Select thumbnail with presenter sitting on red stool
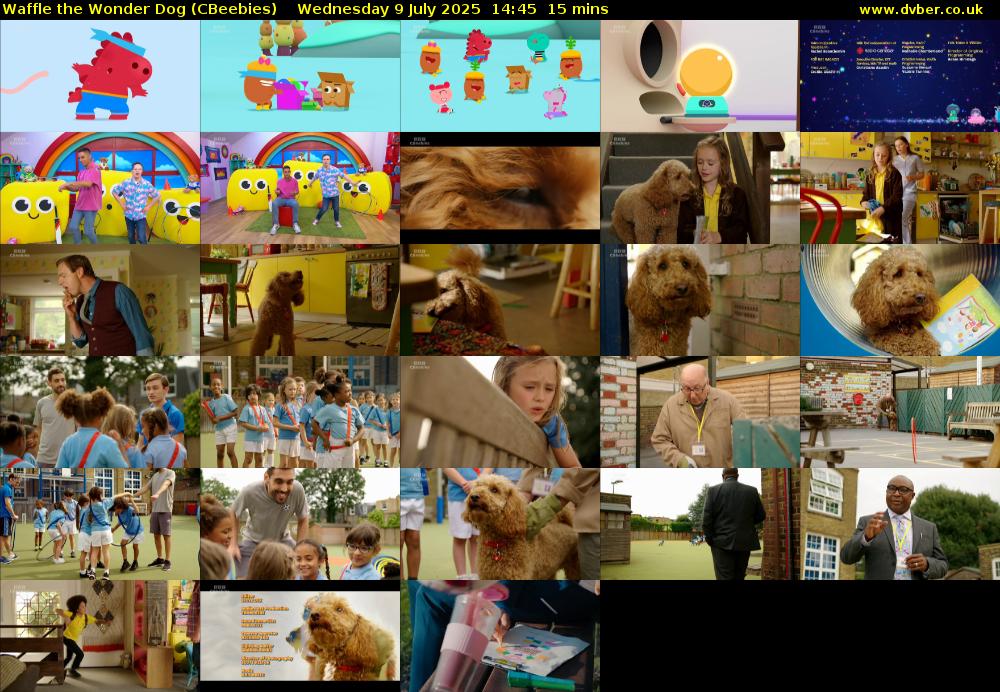 click(300, 188)
